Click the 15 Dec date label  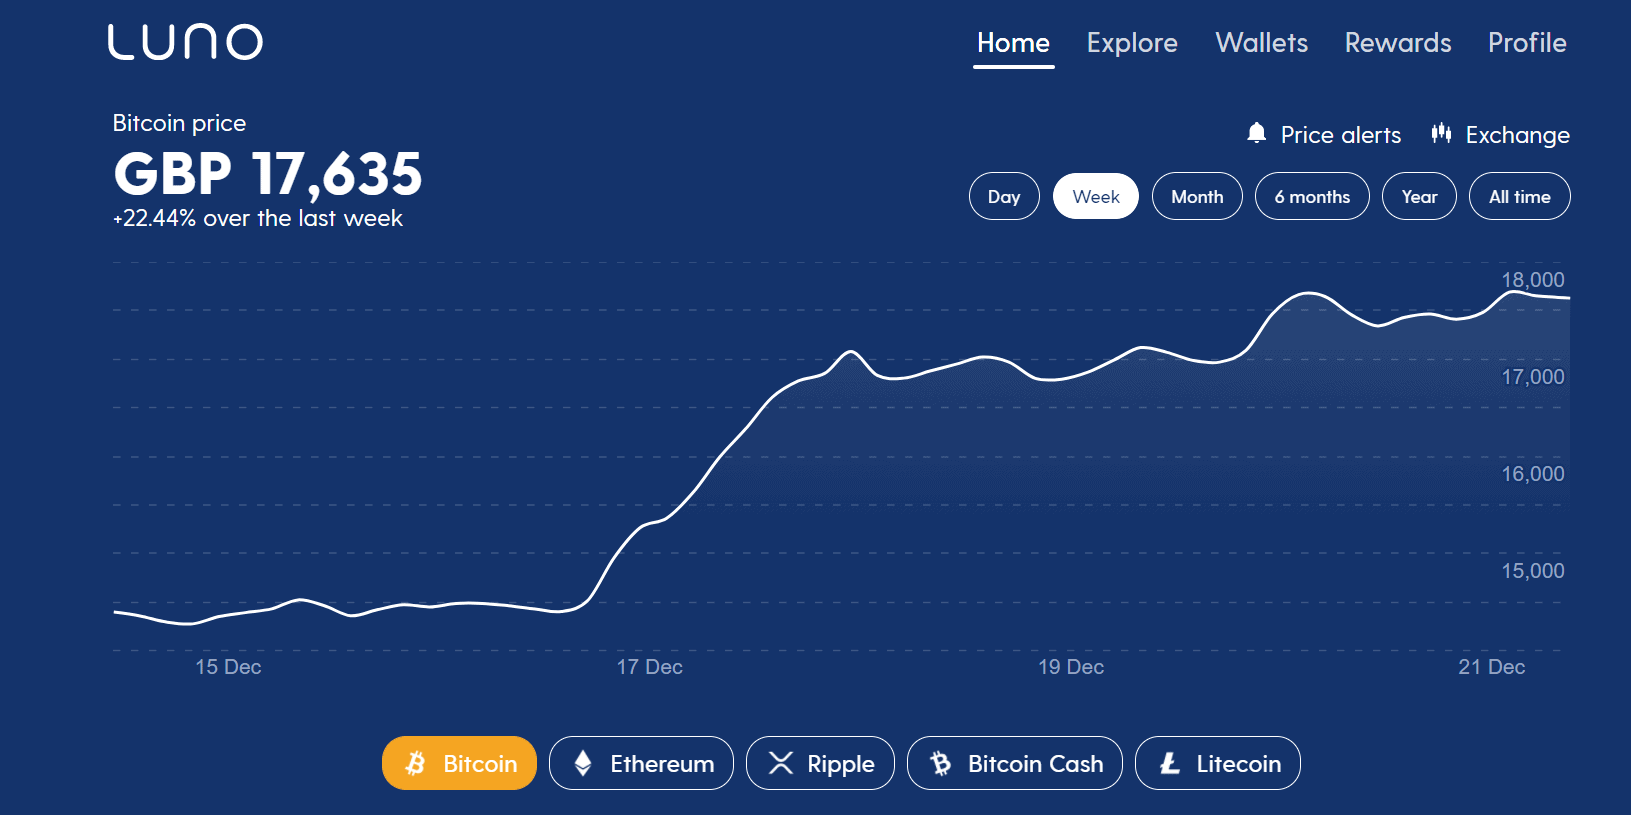click(228, 667)
